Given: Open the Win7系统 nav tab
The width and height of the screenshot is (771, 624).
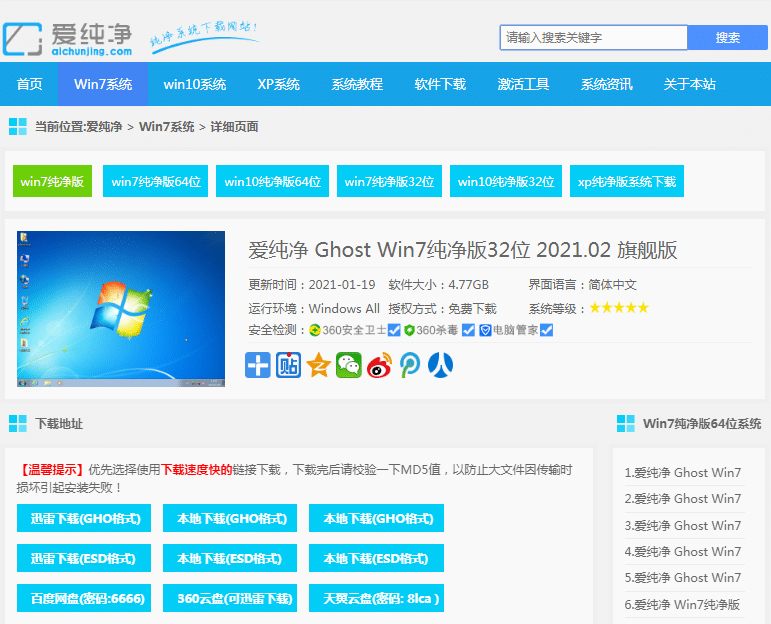Looking at the screenshot, I should [103, 84].
